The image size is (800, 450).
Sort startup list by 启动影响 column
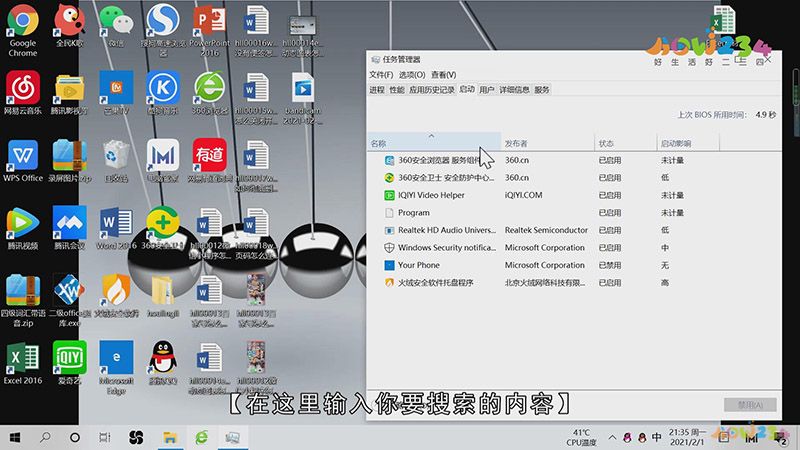pos(687,143)
